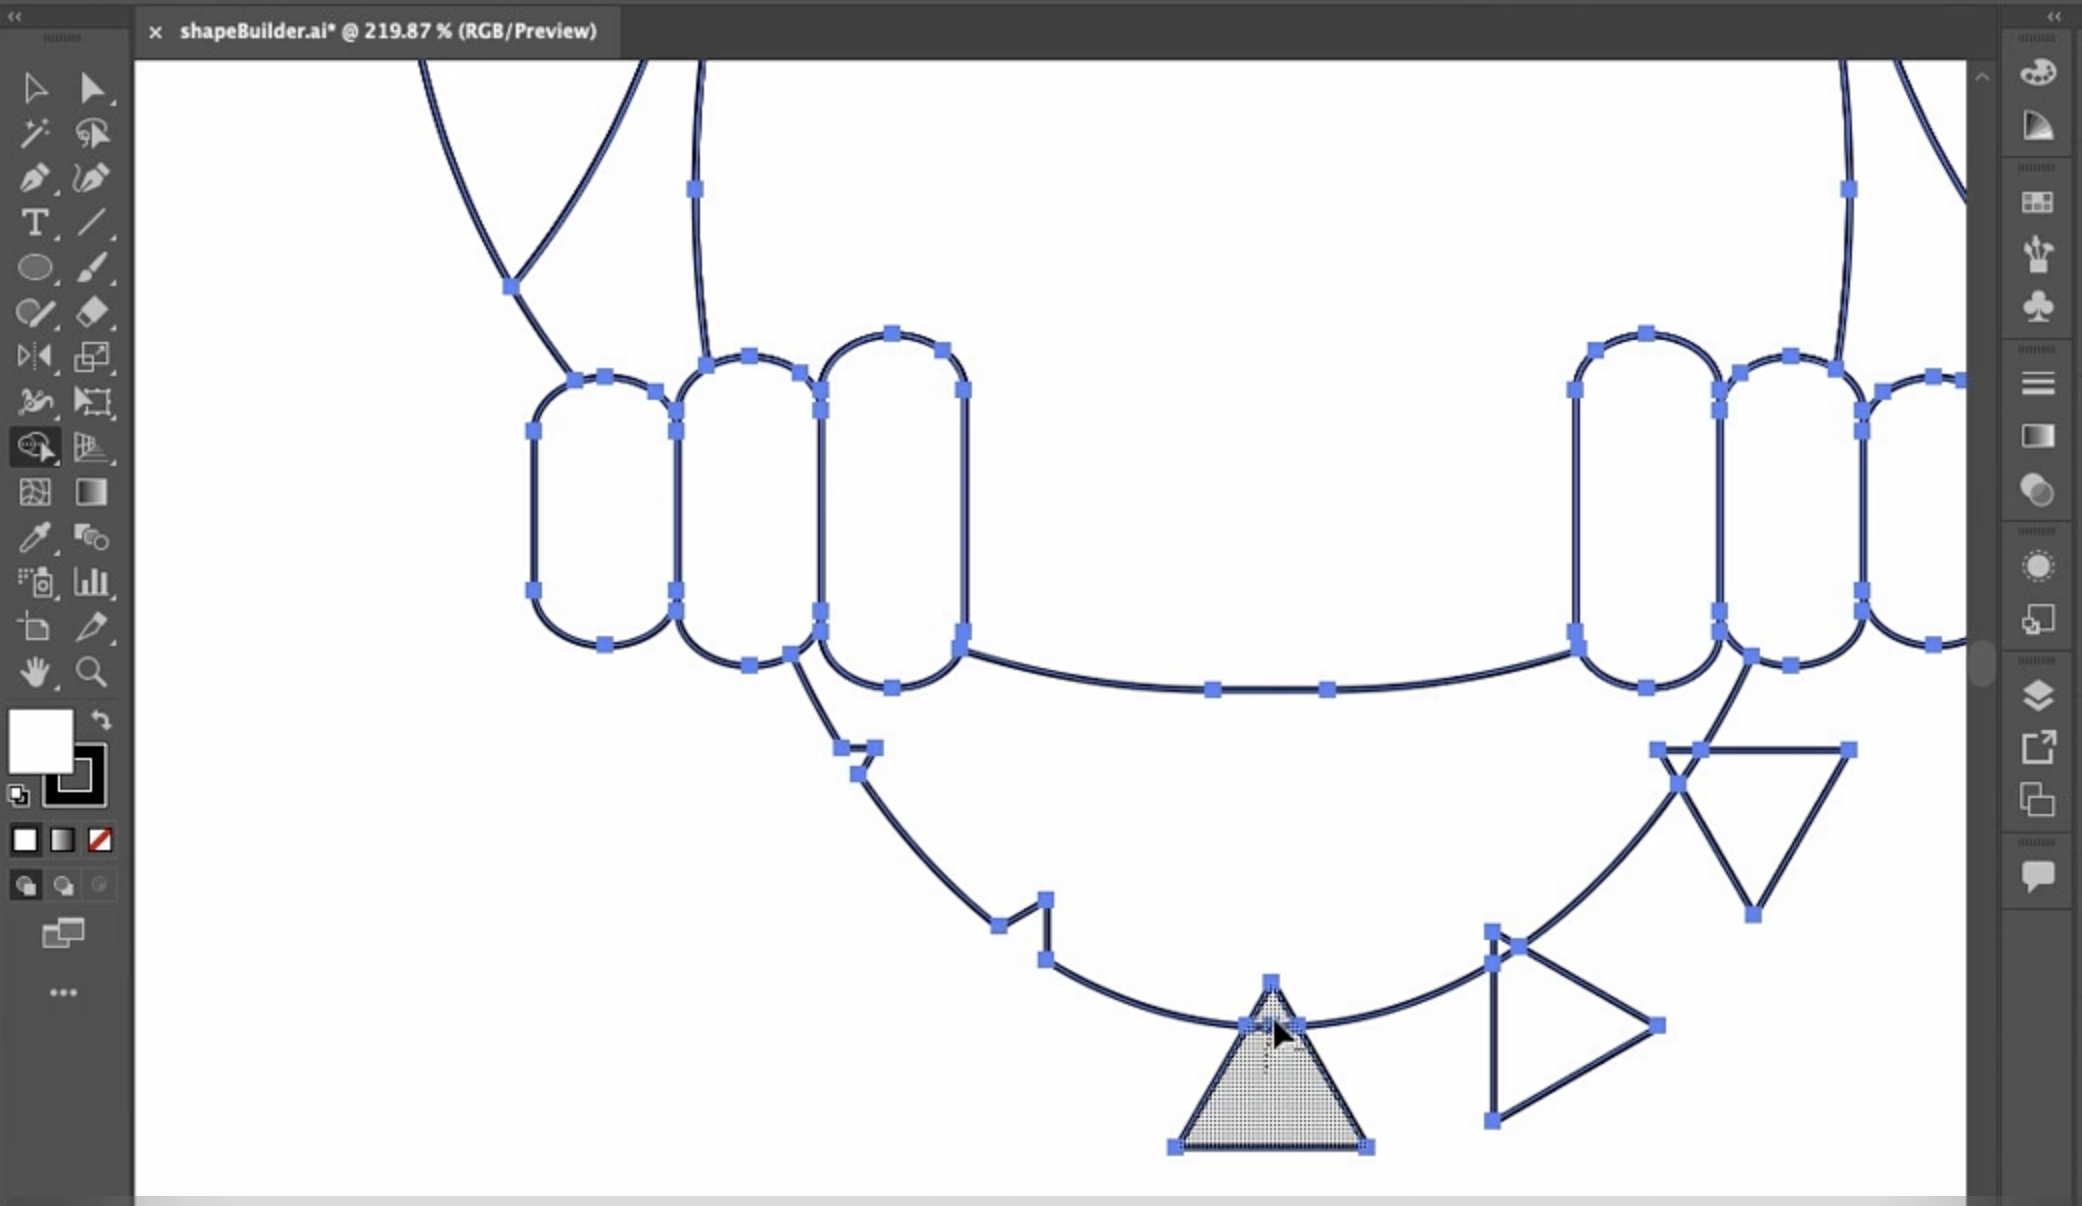Expand the right panel dock arrows
Viewport: 2082px width, 1206px height.
(2054, 16)
